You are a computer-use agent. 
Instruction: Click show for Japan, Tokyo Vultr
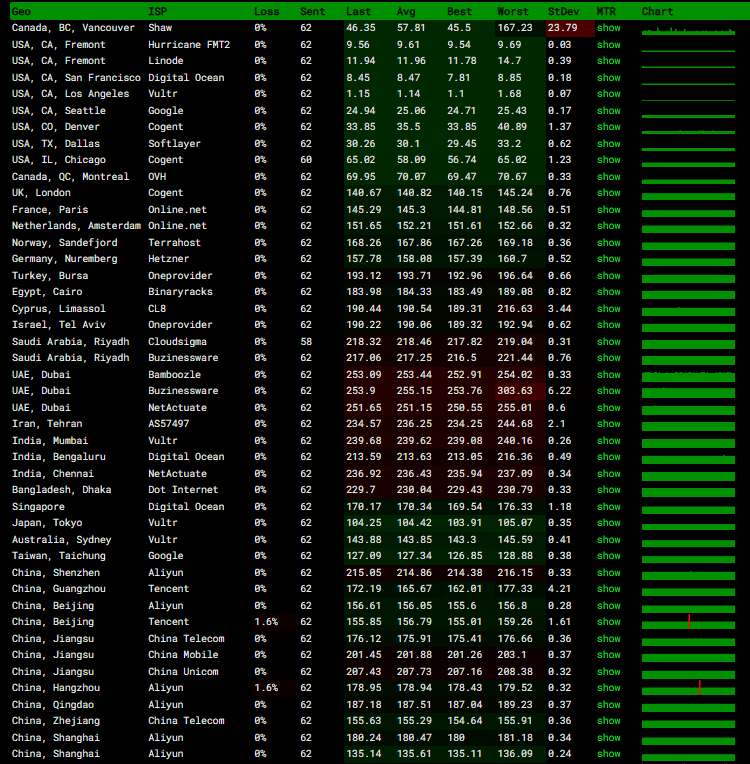(x=609, y=523)
